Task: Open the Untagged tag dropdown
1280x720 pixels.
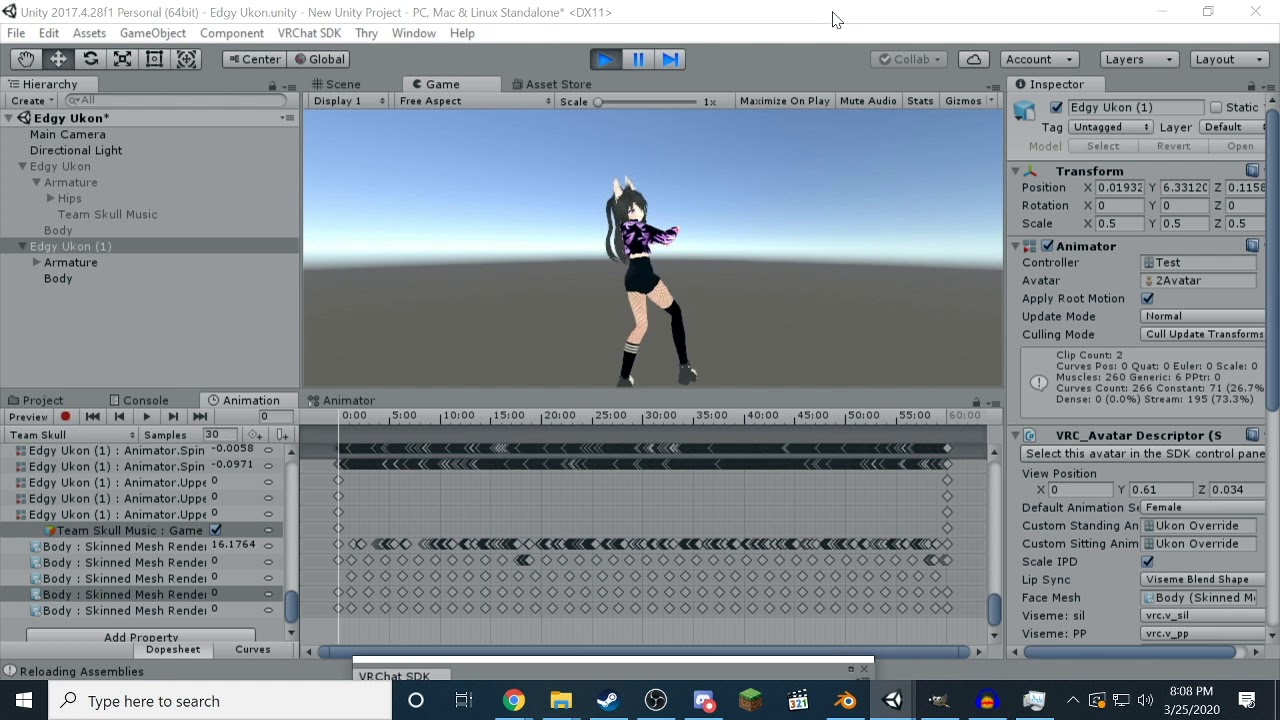Action: (x=1110, y=127)
